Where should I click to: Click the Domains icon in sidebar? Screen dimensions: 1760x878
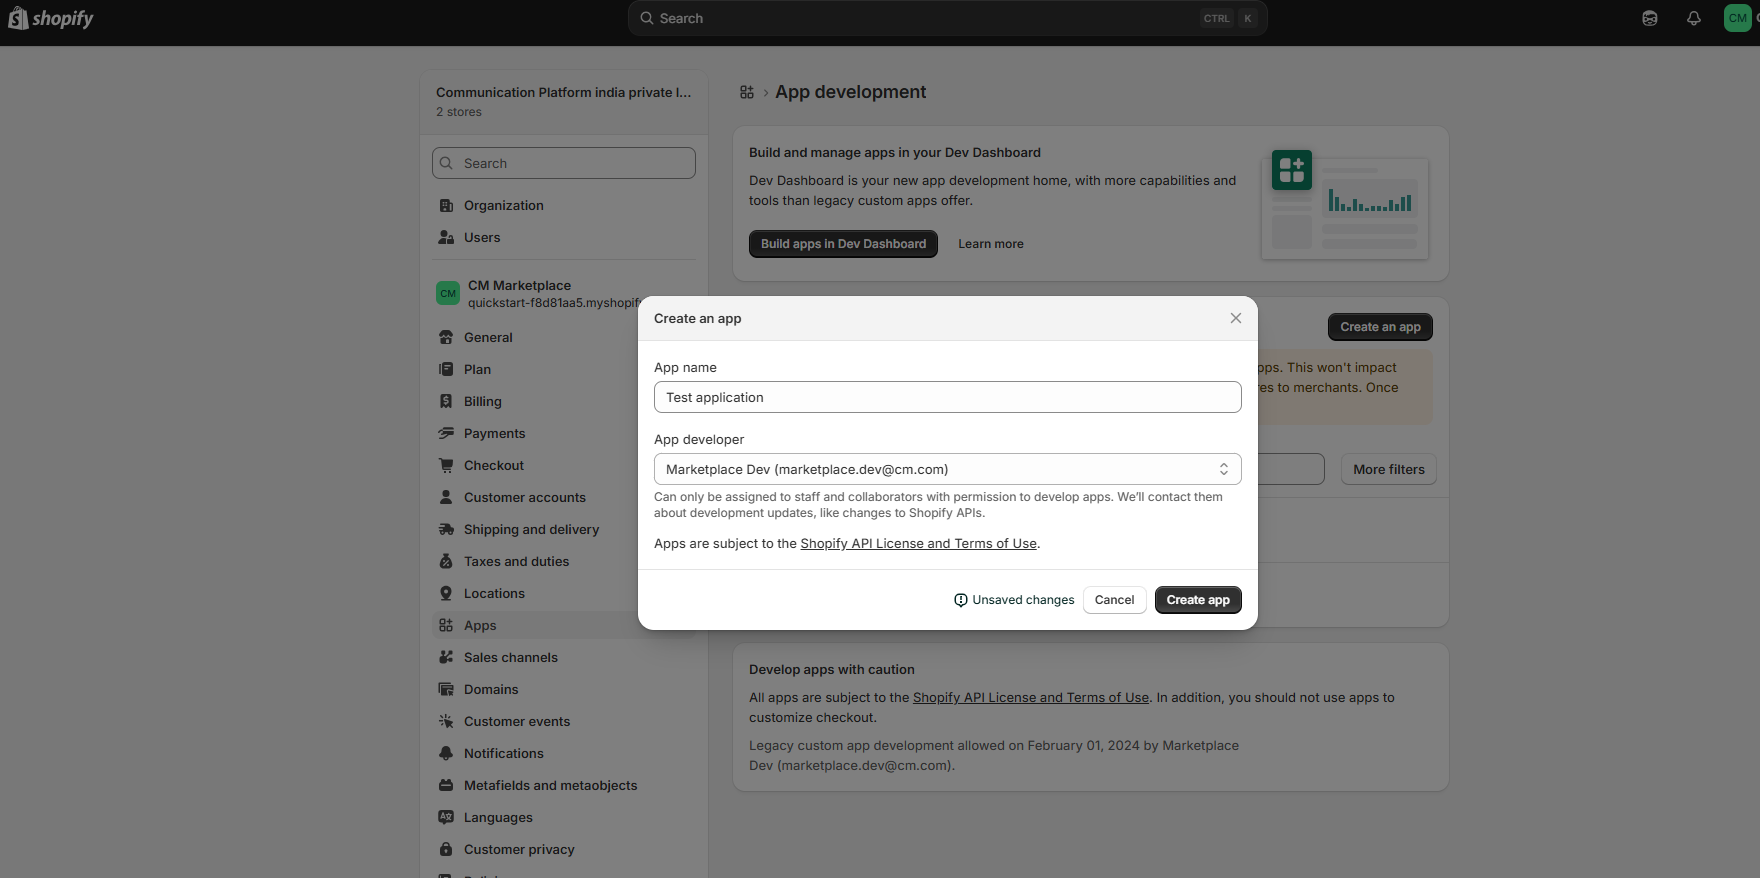[446, 689]
